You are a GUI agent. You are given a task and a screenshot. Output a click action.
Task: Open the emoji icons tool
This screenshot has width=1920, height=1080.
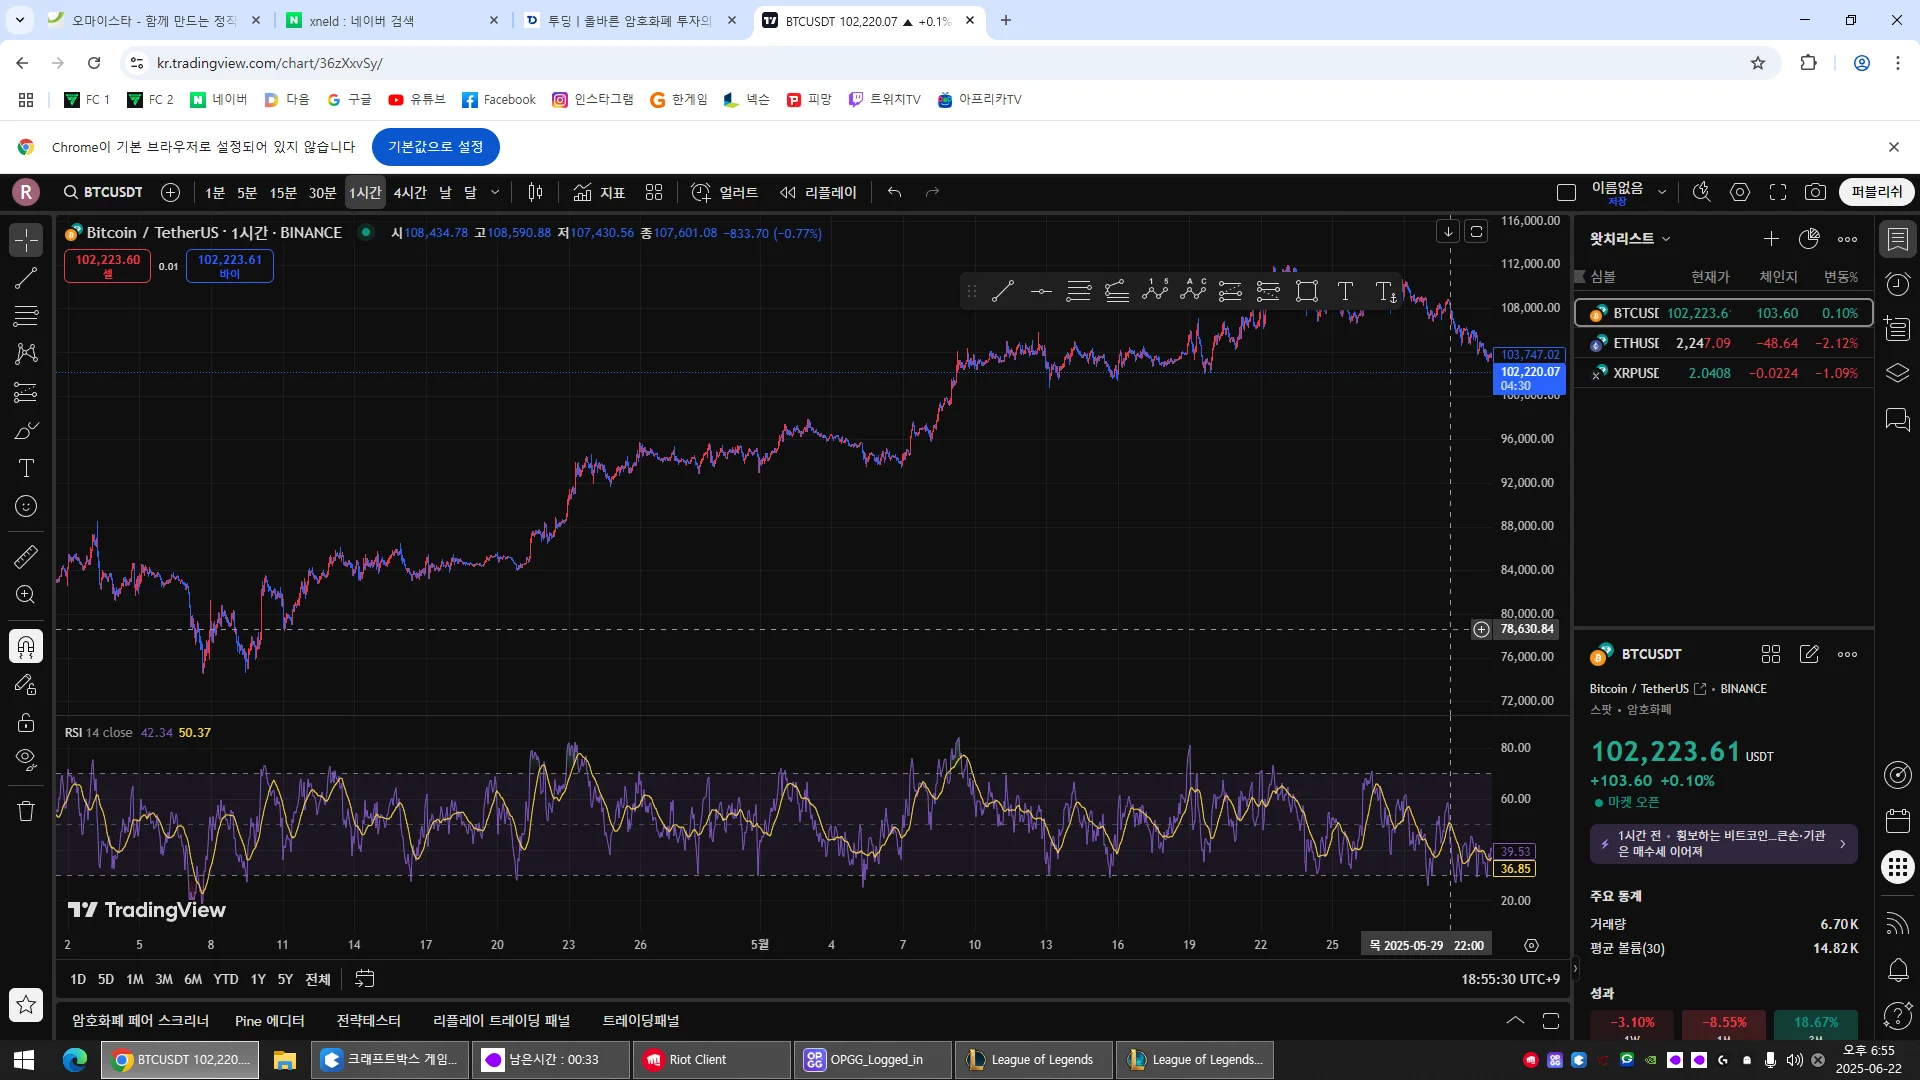pyautogui.click(x=26, y=507)
